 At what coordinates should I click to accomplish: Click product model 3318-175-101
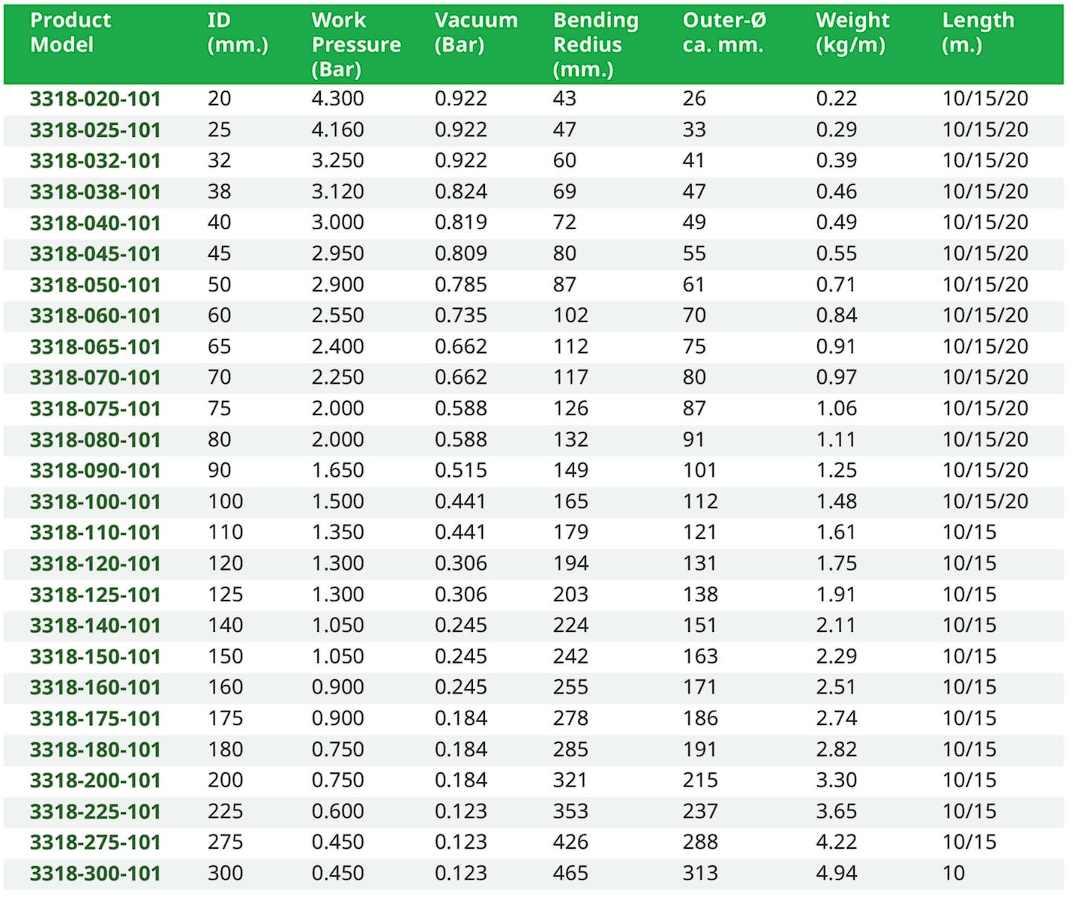pyautogui.click(x=95, y=719)
